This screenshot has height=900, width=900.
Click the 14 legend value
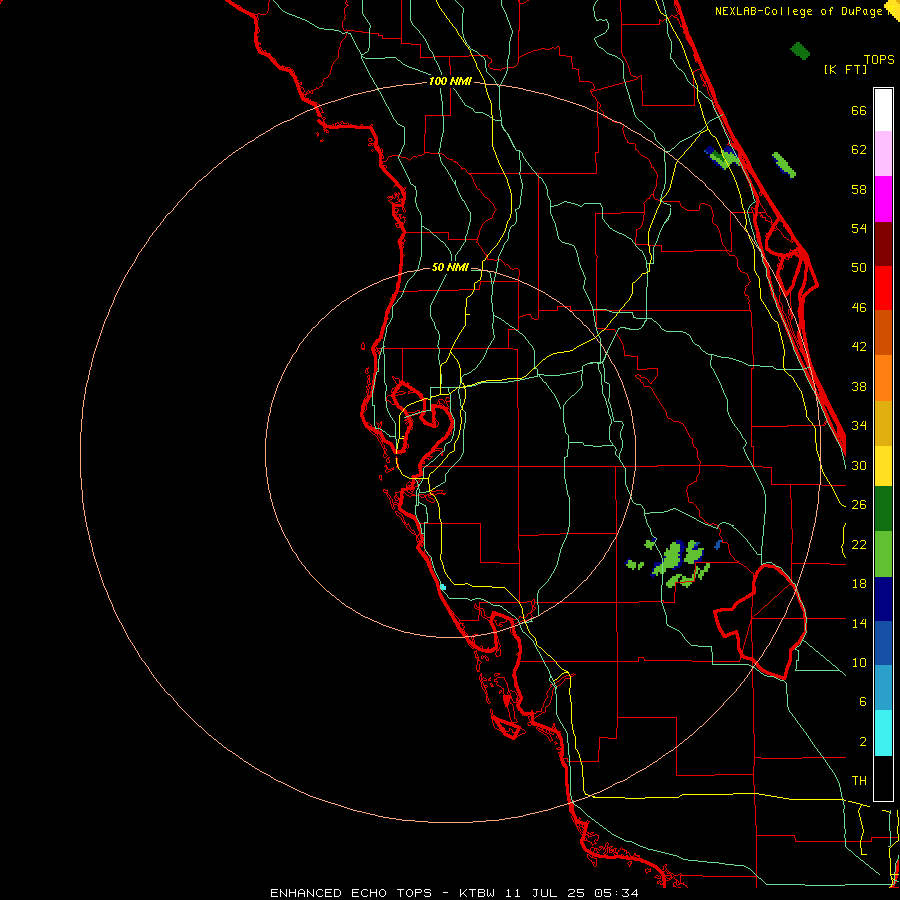[859, 623]
